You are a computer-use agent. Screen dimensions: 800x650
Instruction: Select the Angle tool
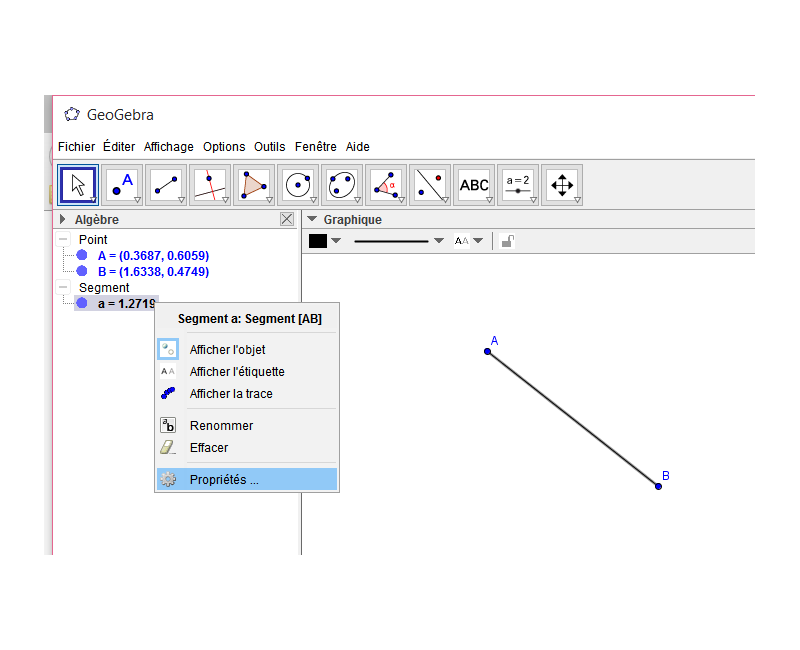(x=386, y=185)
